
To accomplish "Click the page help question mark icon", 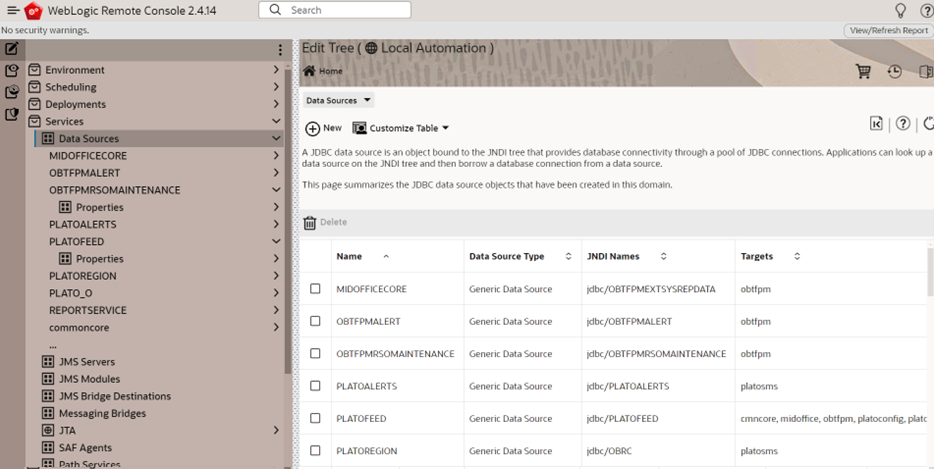I will 903,124.
